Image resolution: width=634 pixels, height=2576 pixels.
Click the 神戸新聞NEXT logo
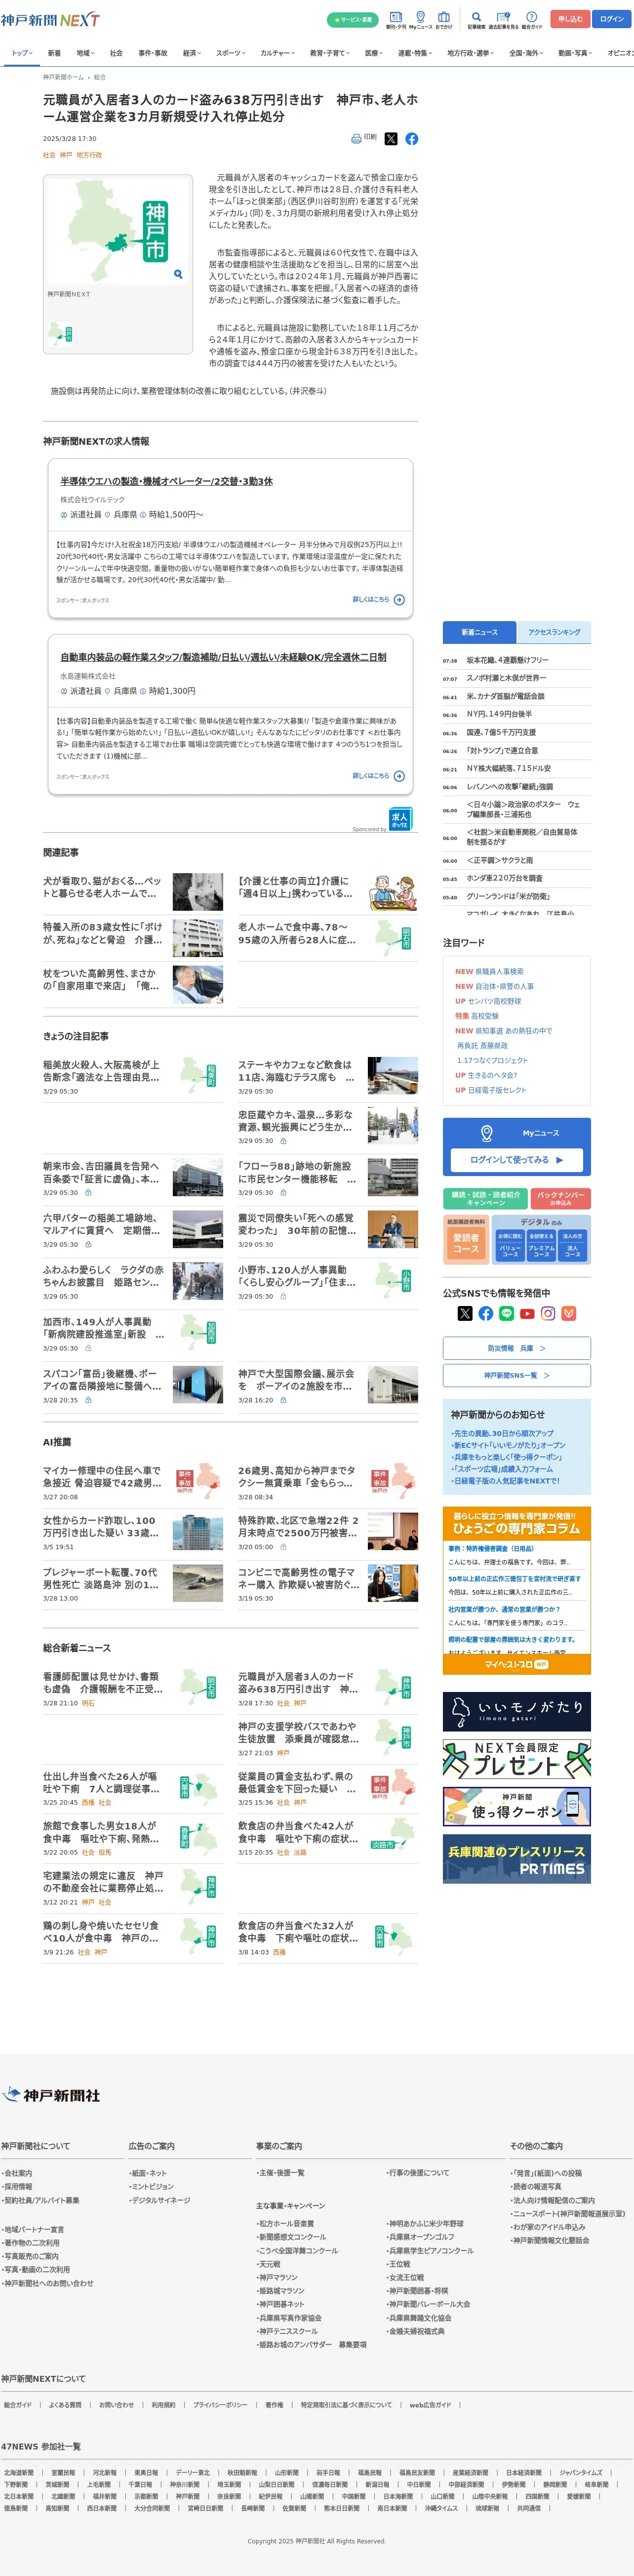(x=50, y=19)
